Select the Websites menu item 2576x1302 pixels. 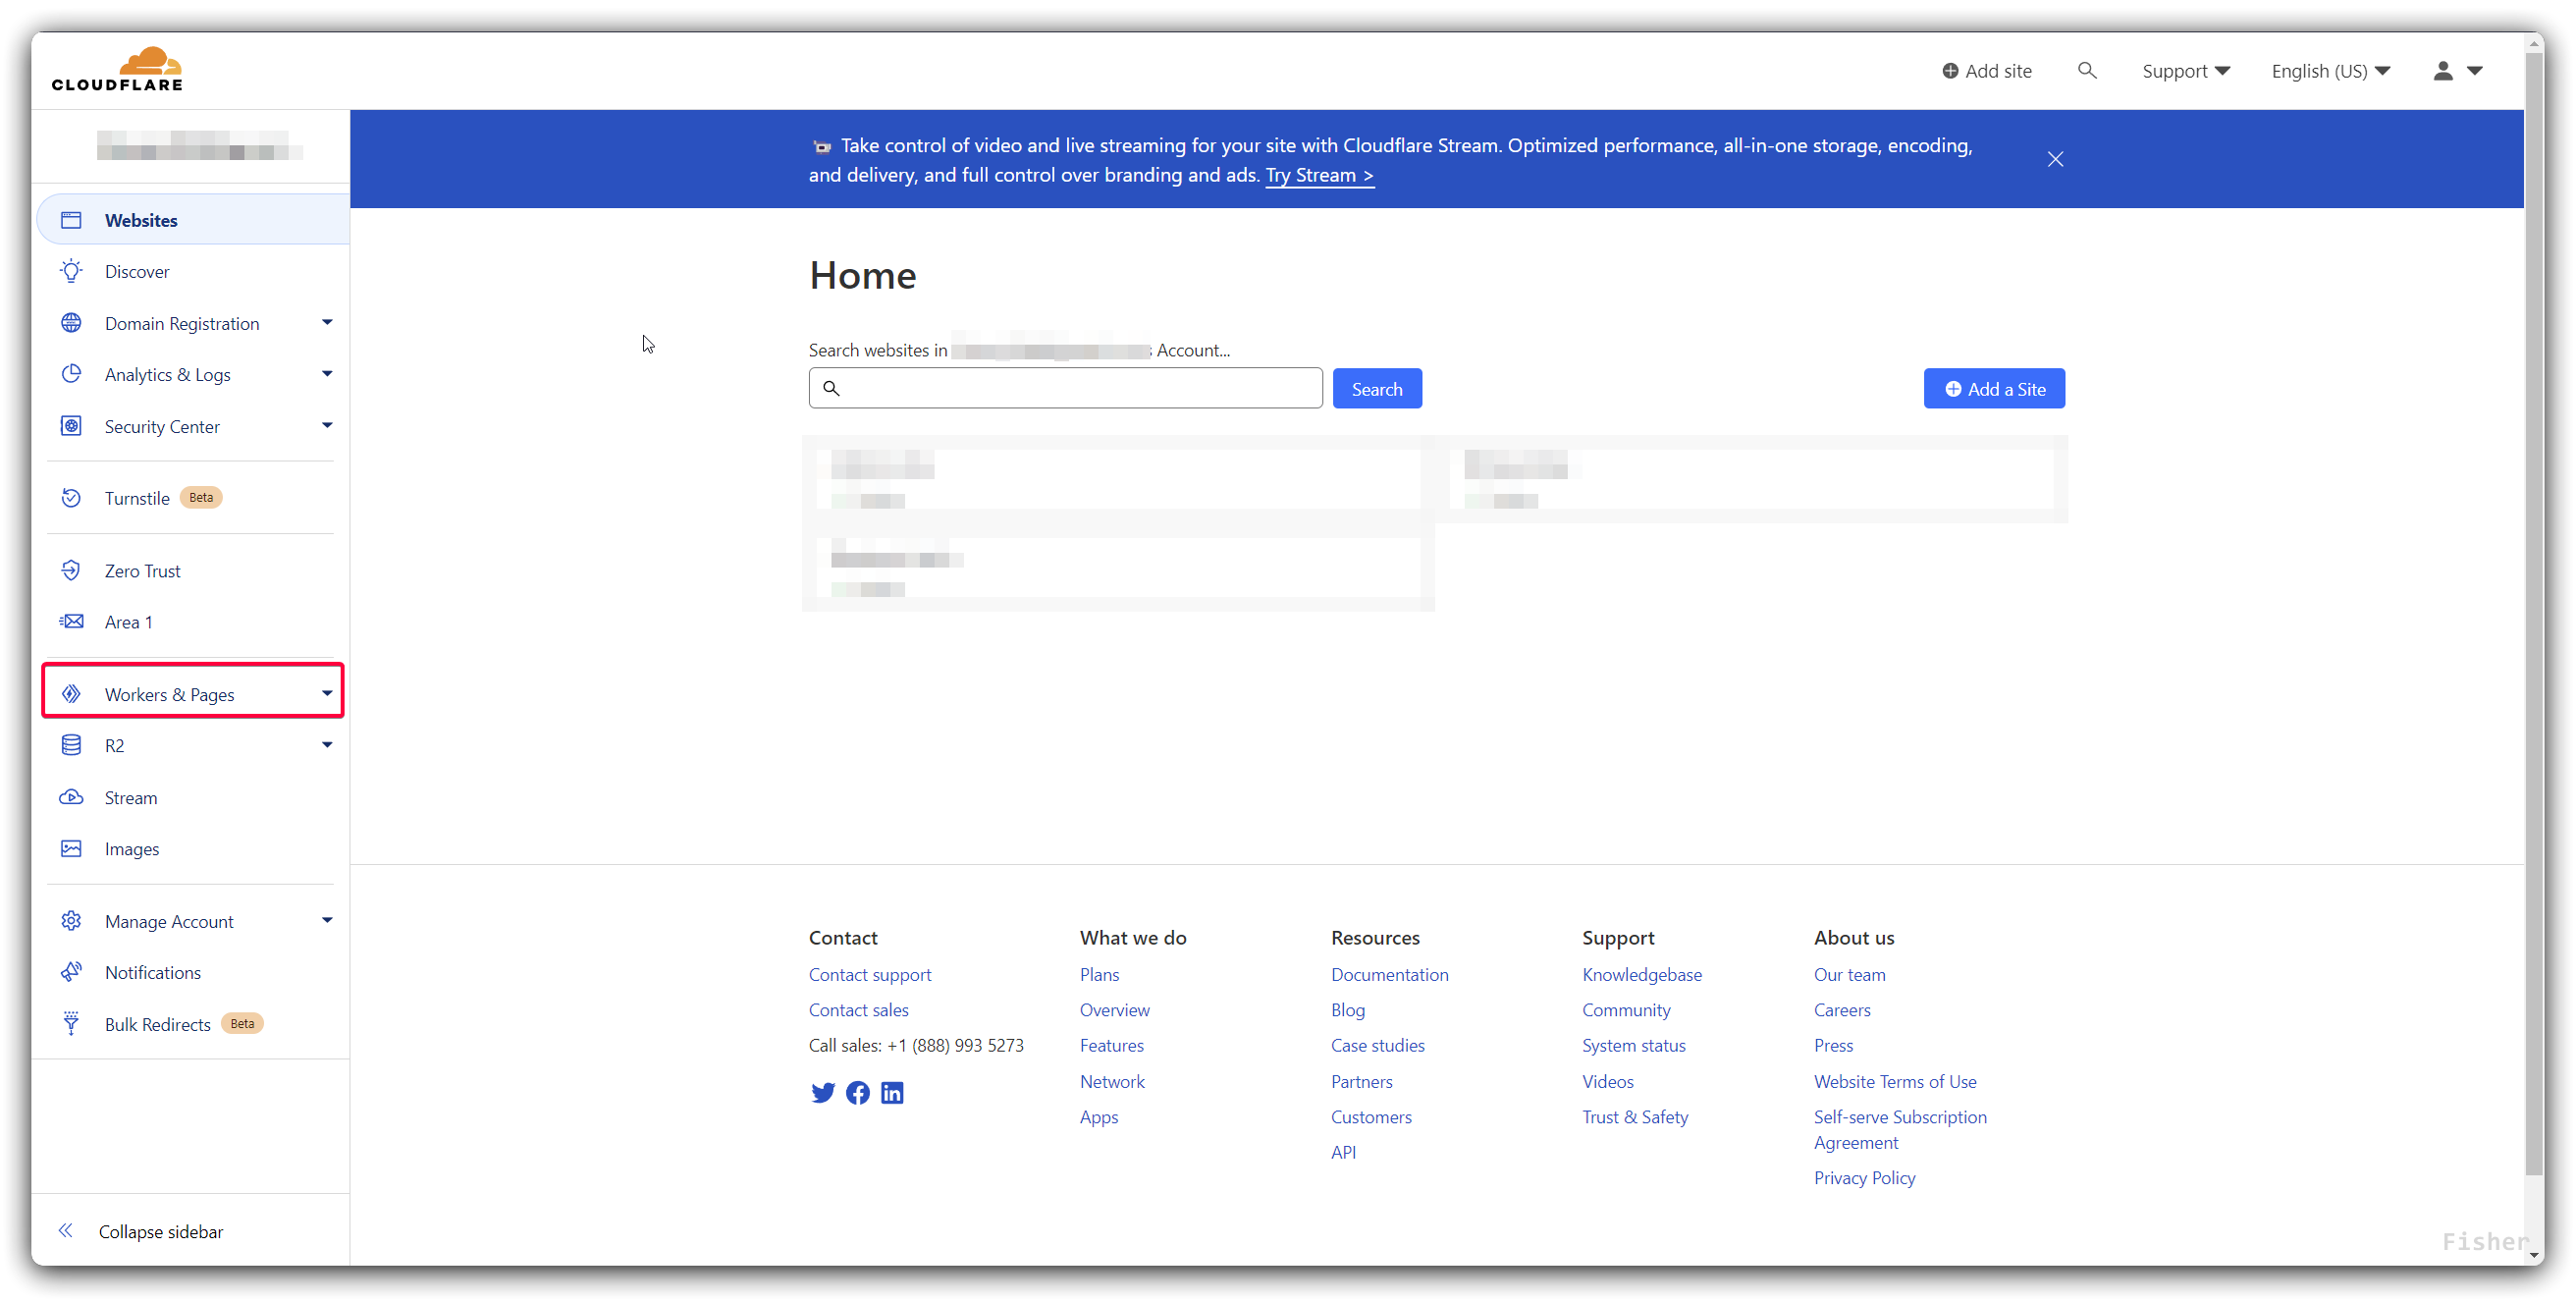[x=141, y=219]
